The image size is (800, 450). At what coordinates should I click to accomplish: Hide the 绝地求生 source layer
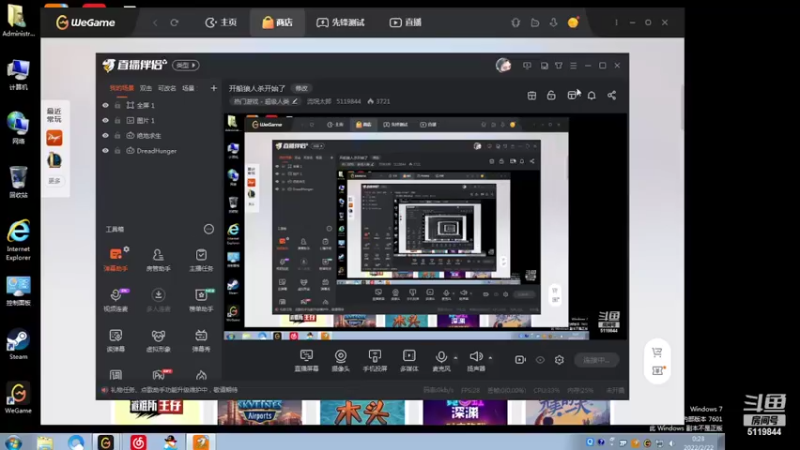pos(106,136)
